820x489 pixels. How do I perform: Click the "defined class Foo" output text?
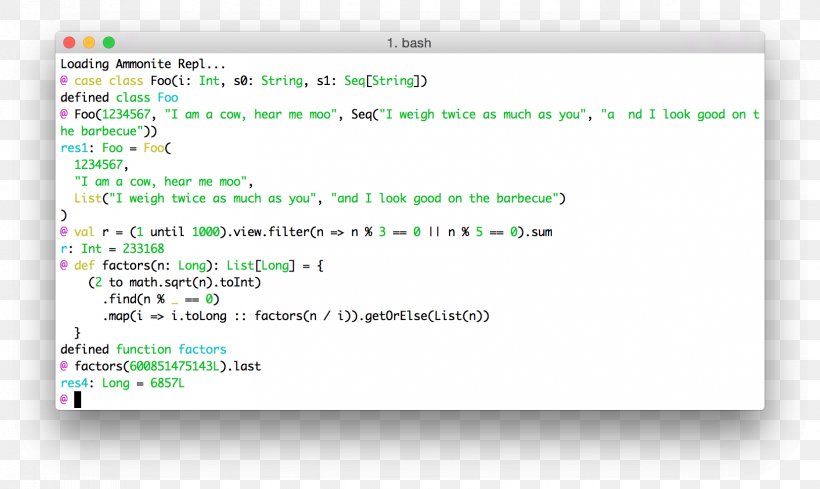pos(119,98)
